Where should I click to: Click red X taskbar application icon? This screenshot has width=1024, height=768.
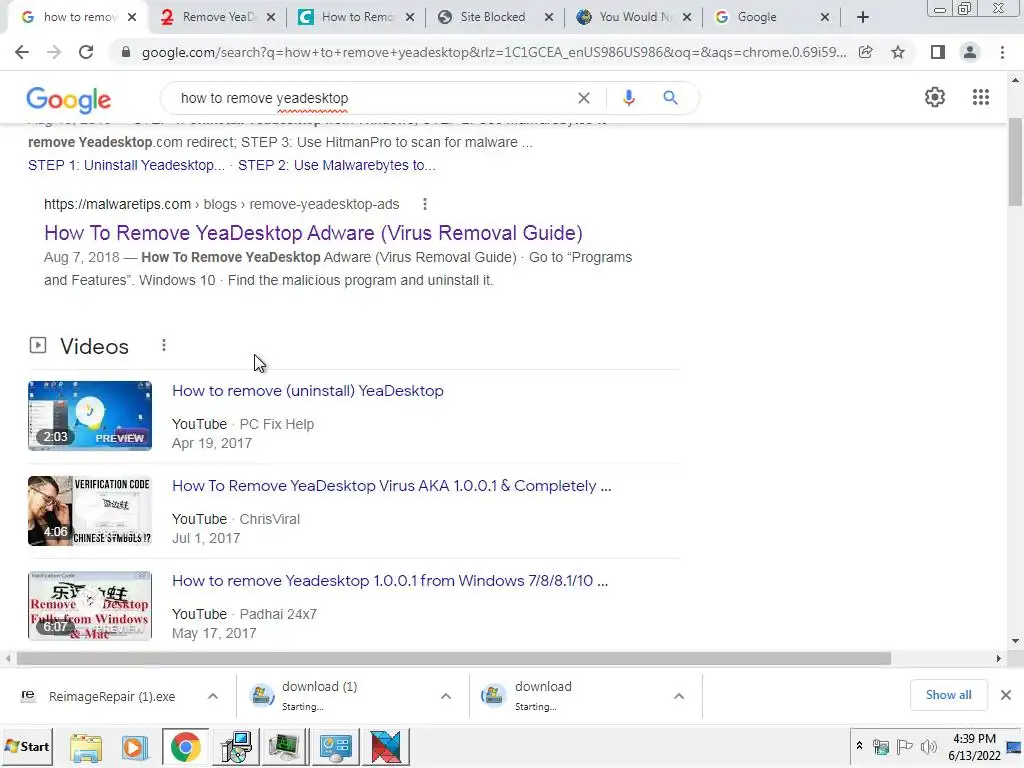[385, 747]
